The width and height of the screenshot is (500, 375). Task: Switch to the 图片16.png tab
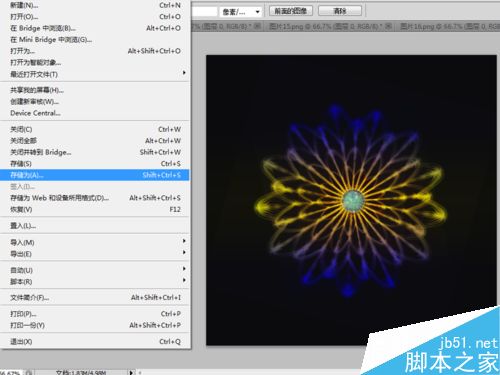click(x=448, y=26)
